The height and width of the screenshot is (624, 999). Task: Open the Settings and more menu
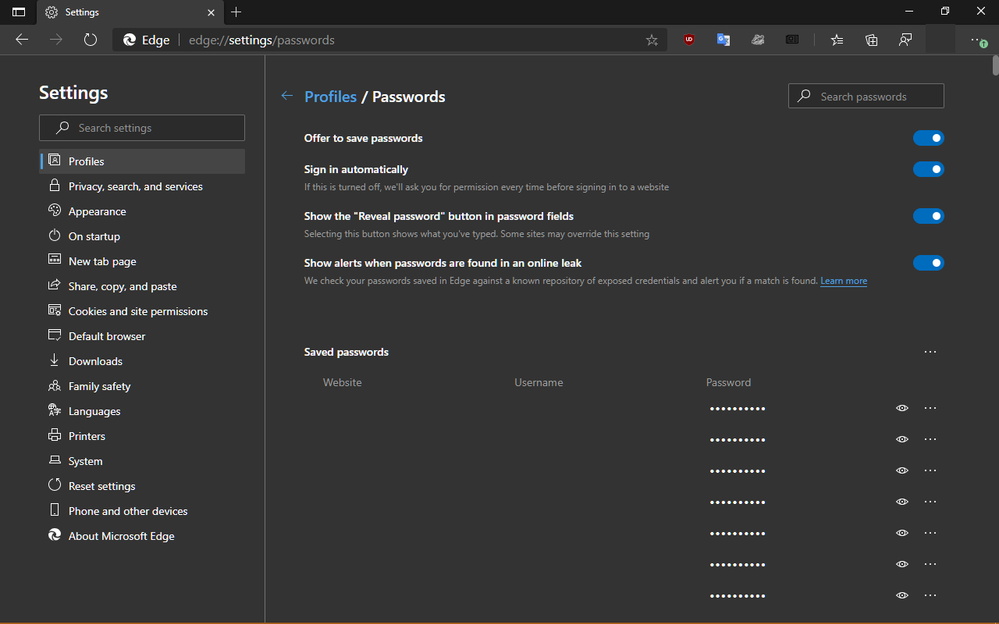point(979,40)
